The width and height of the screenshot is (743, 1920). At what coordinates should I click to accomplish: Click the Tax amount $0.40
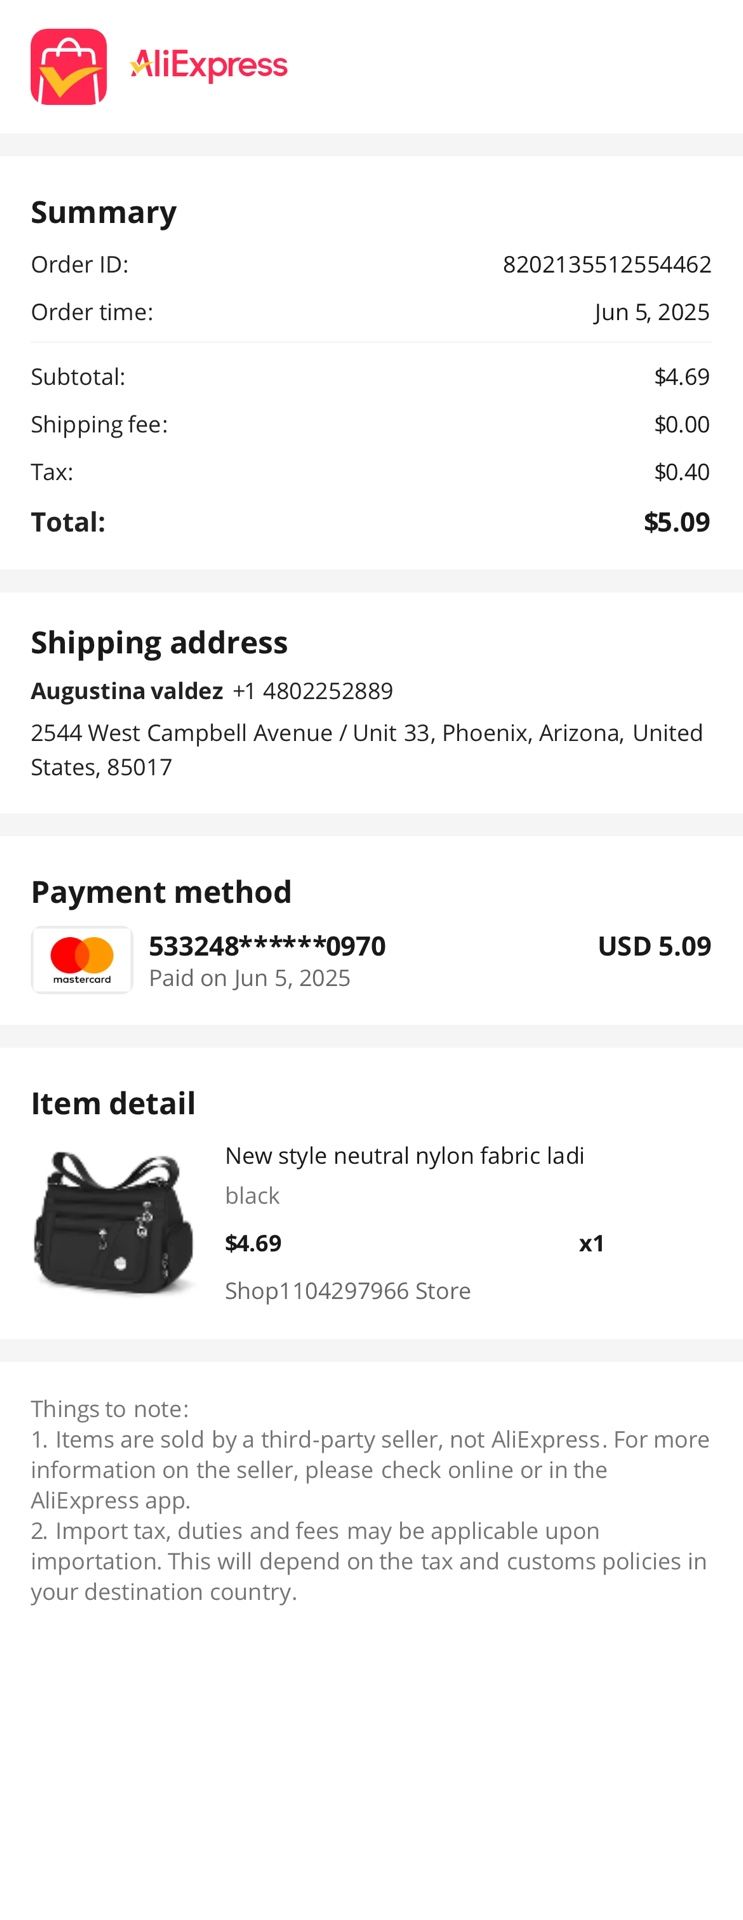pos(682,472)
